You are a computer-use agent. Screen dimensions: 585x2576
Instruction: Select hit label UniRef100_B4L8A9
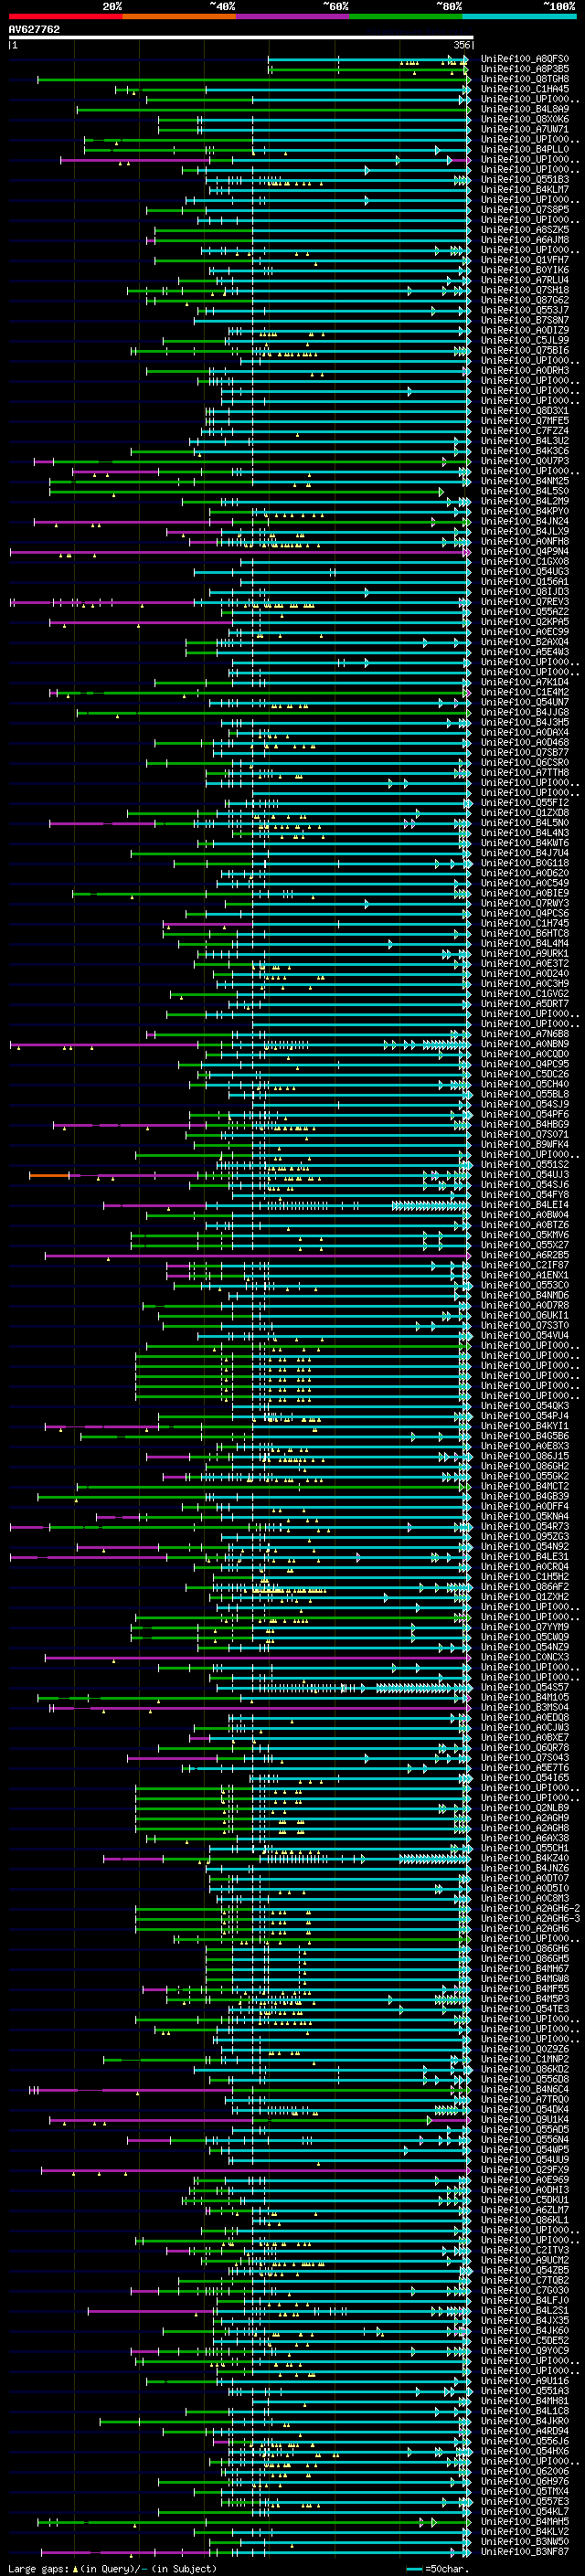point(525,109)
